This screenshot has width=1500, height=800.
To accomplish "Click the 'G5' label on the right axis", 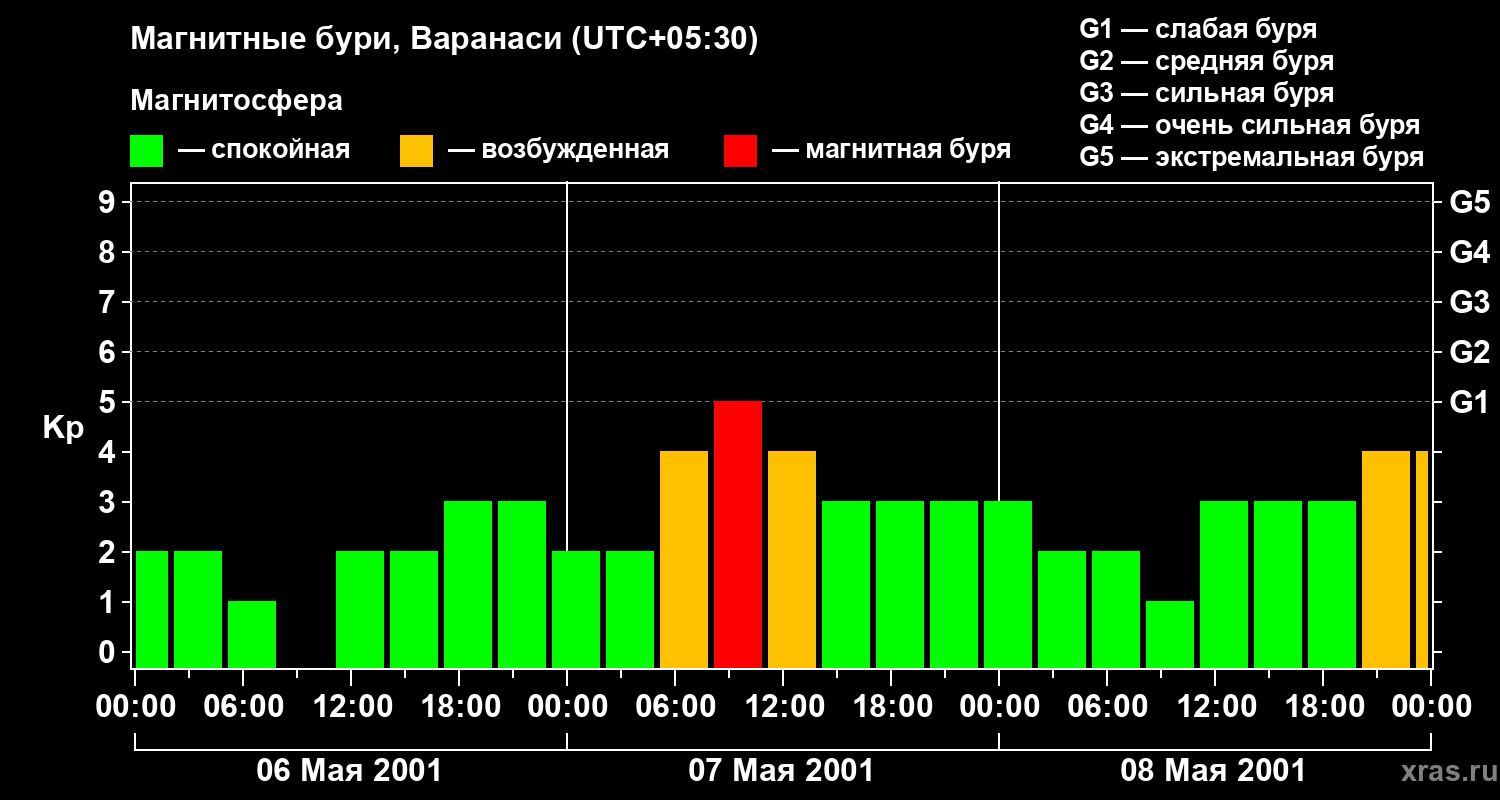I will pyautogui.click(x=1469, y=202).
